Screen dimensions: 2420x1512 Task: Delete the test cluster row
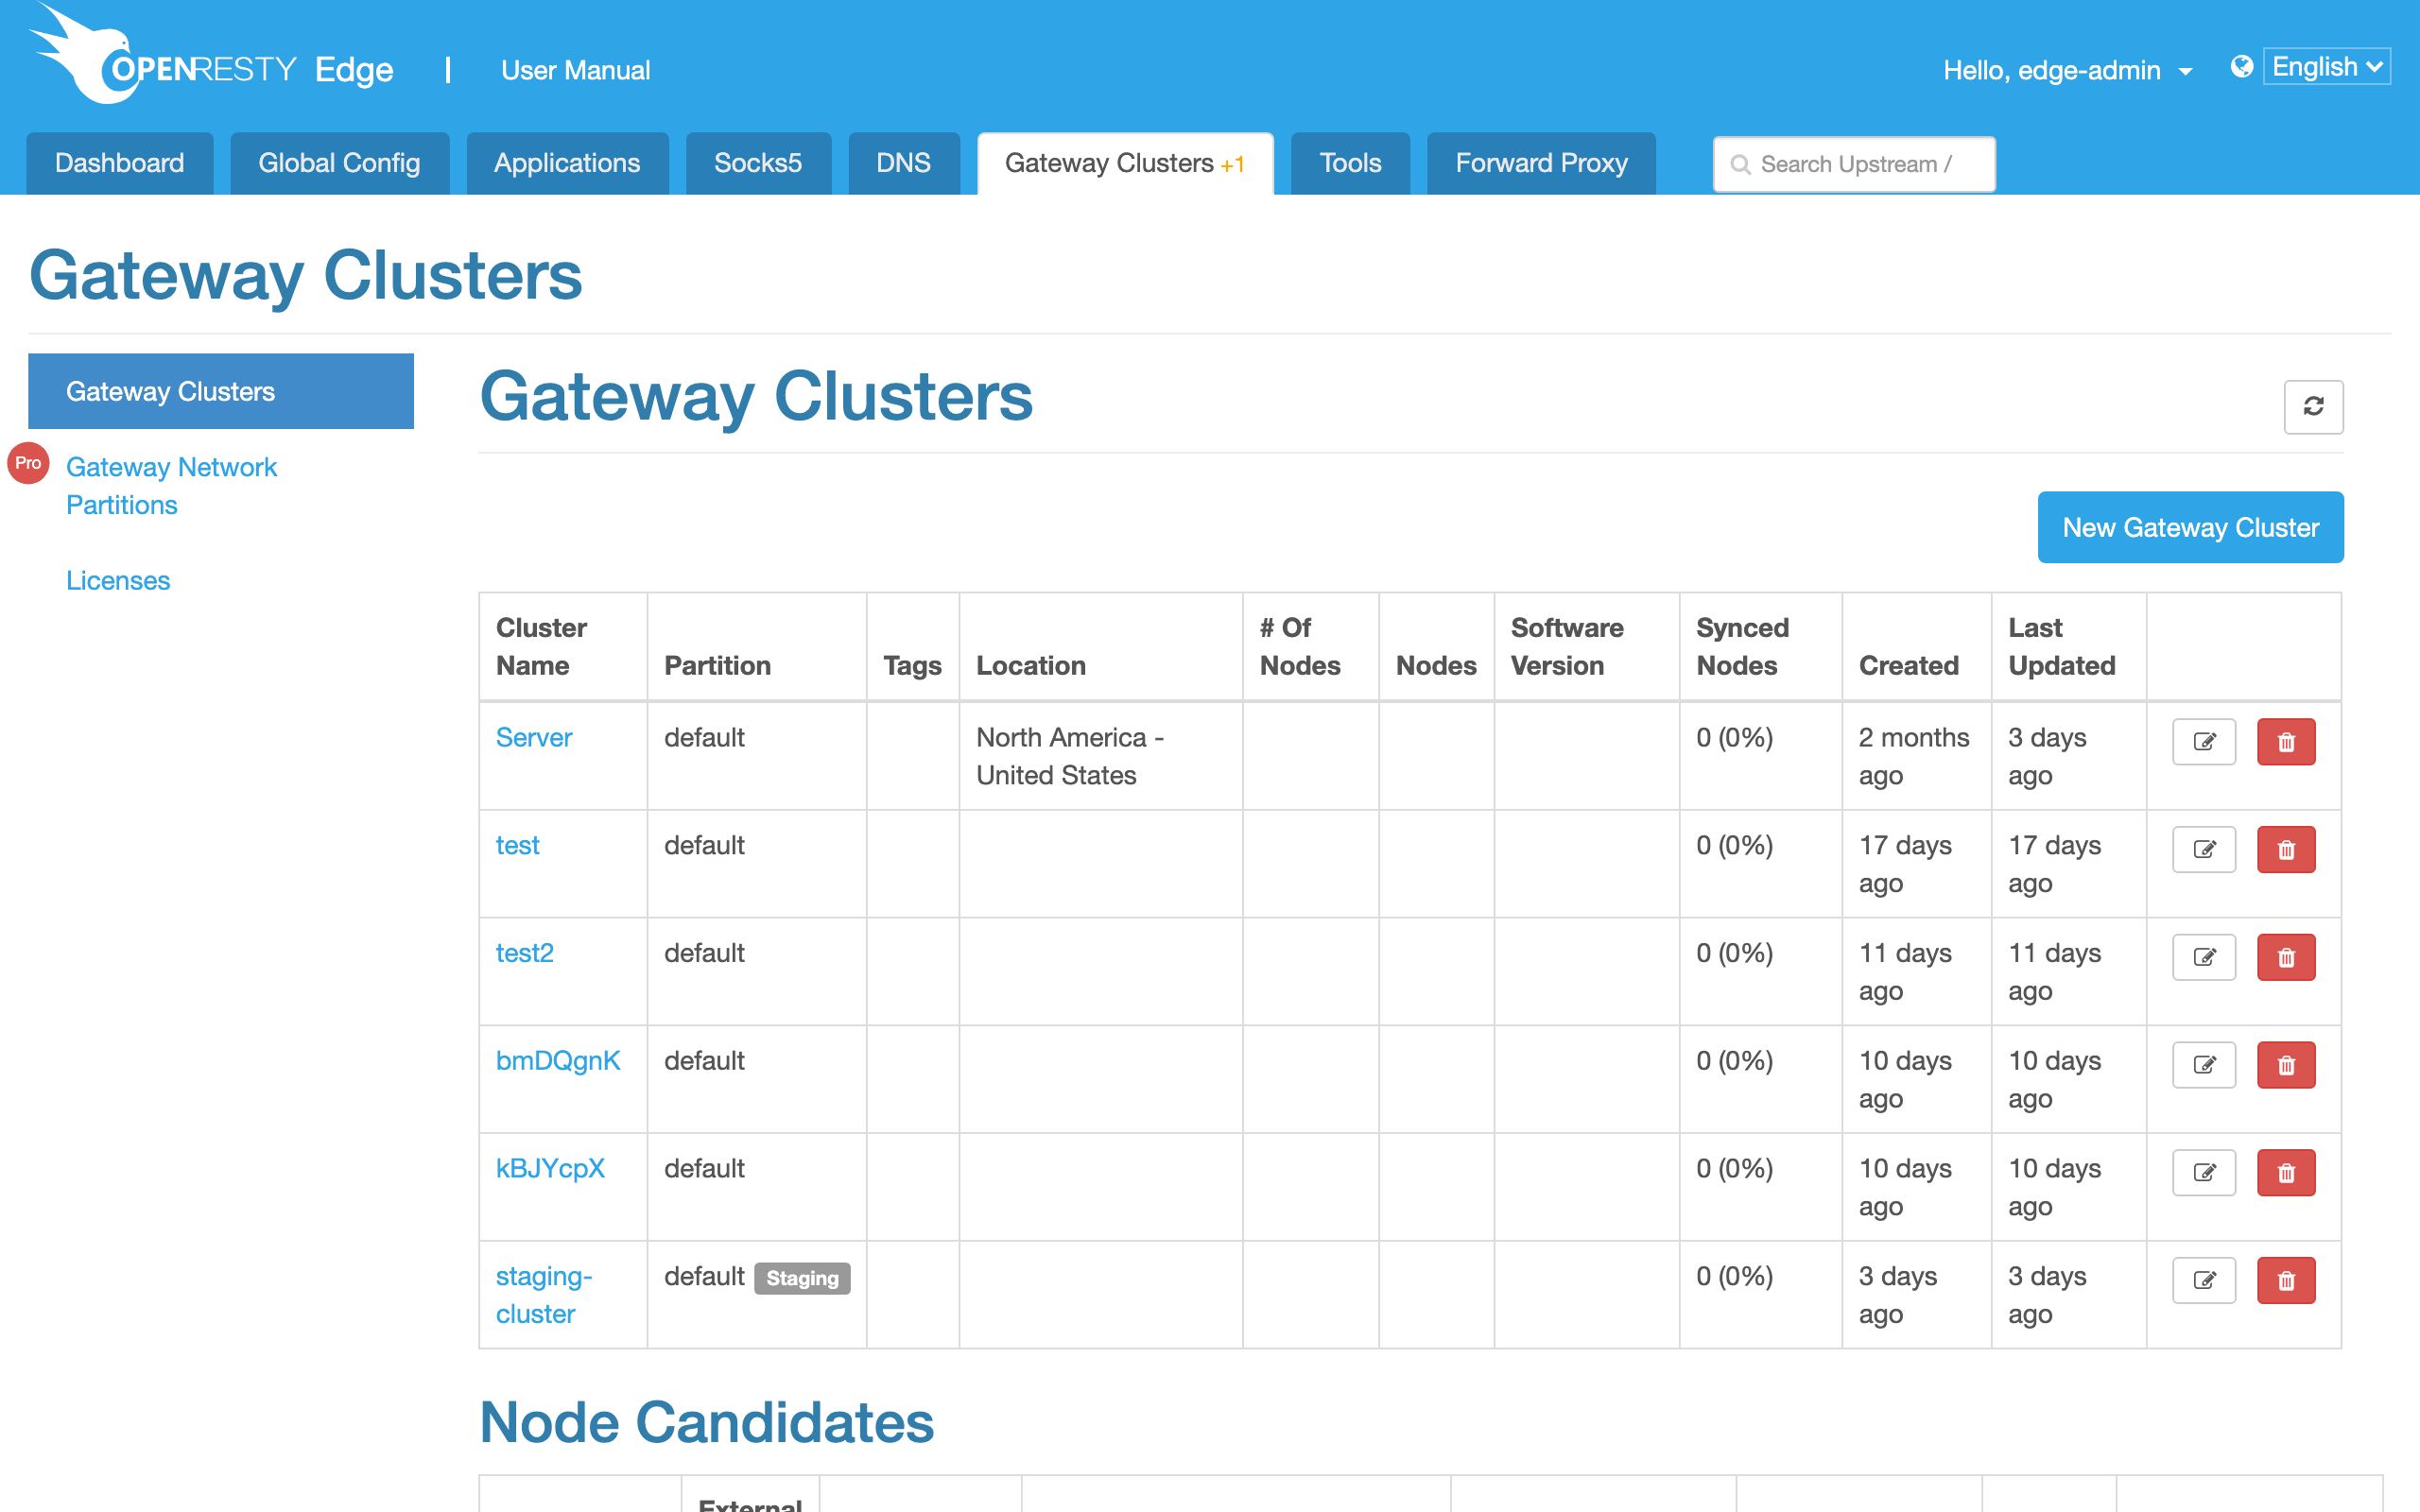click(2286, 850)
